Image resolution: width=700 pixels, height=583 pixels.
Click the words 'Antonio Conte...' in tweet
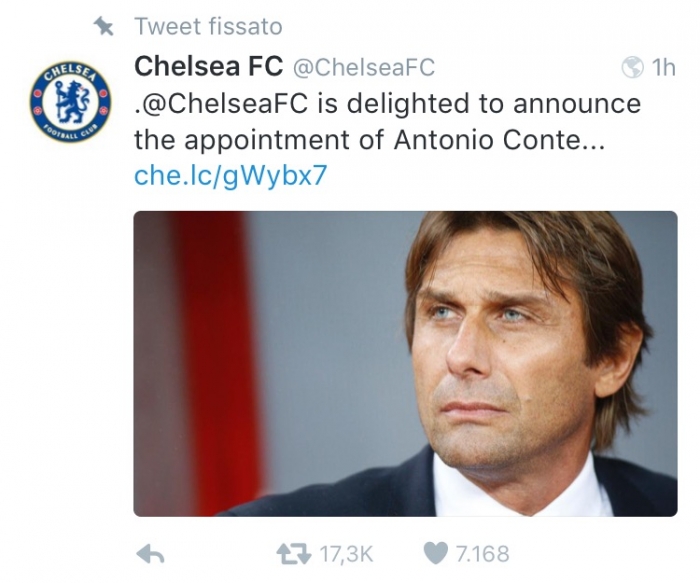point(522,140)
